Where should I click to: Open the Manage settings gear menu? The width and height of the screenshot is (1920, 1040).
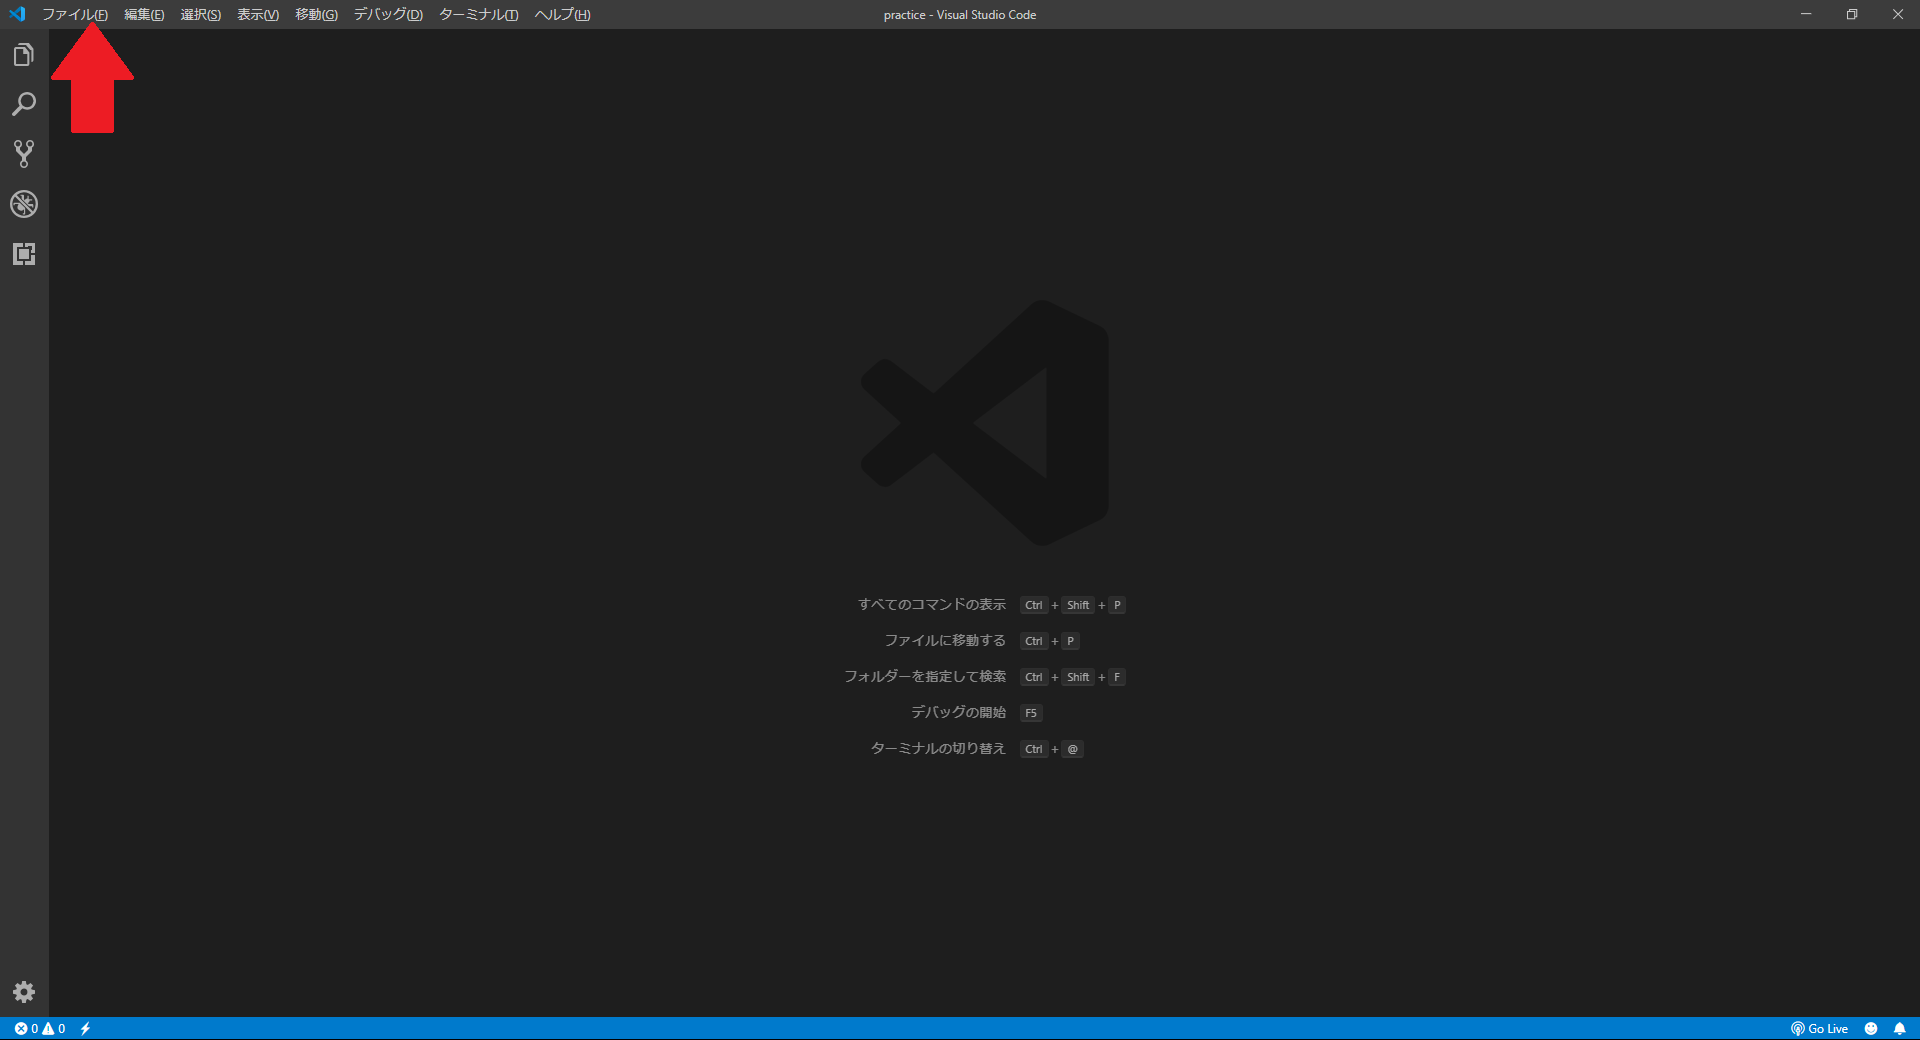pos(24,992)
